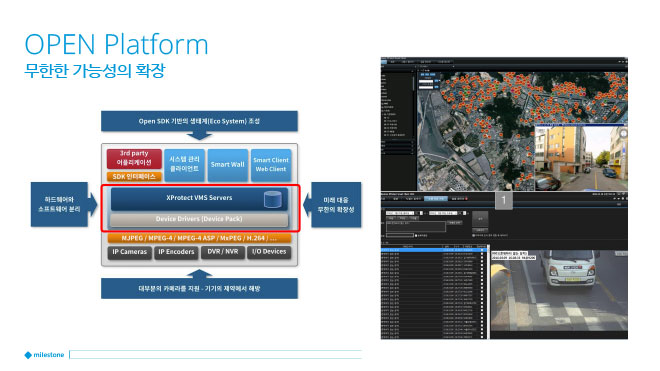Click the vertical scrollbar beside the results list
Image resolution: width=660 pixels, height=371 pixels.
[488, 291]
